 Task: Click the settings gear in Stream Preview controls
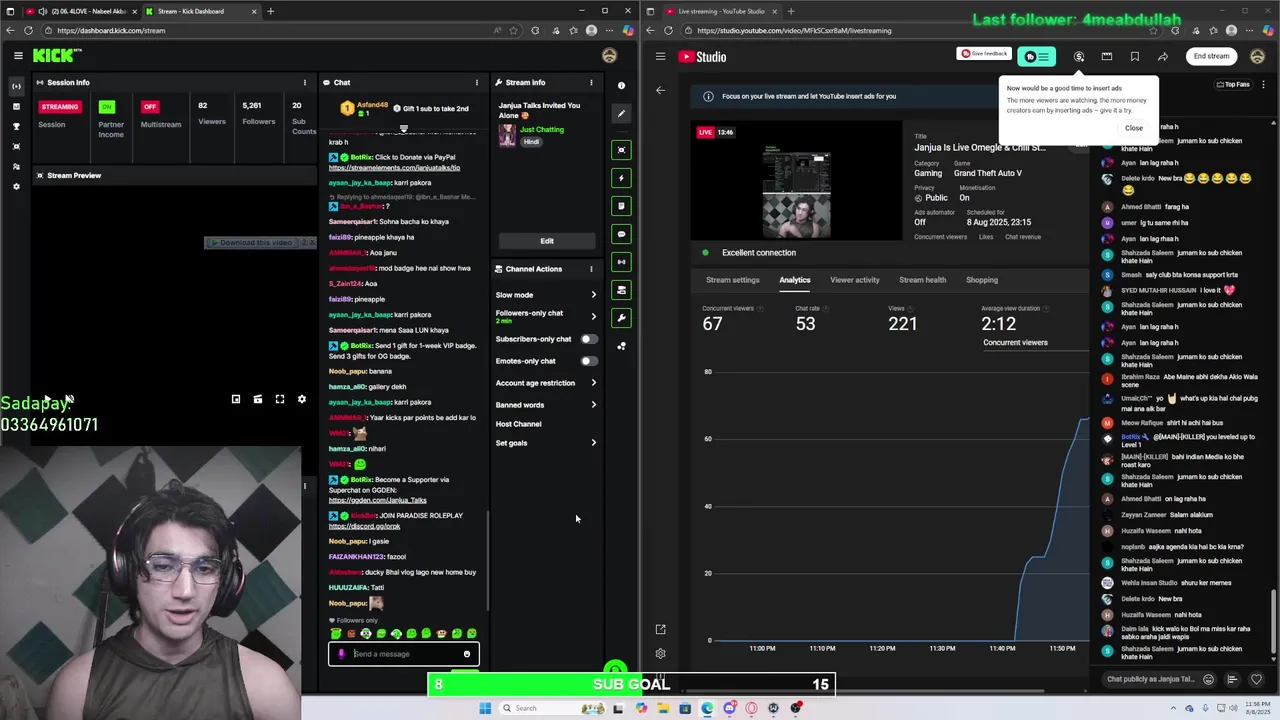[302, 399]
